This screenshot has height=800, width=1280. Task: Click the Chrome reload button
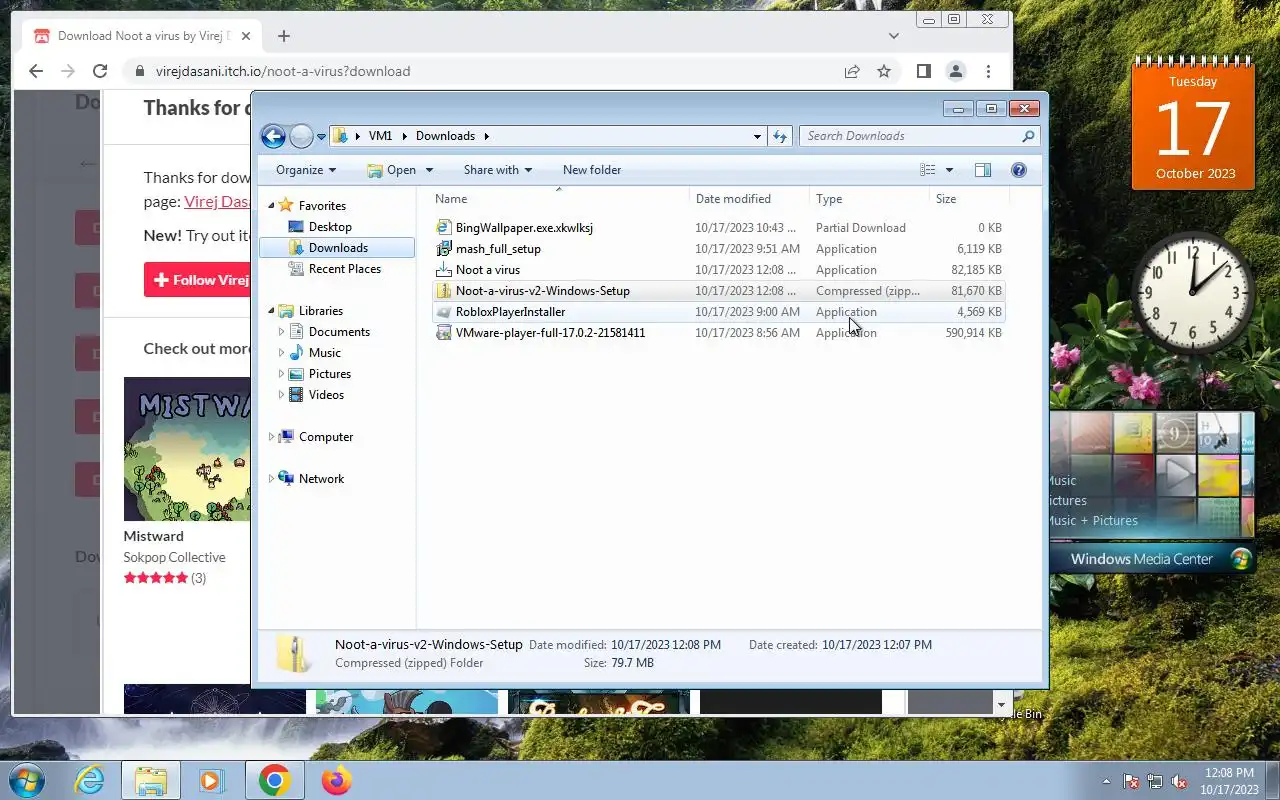100,71
